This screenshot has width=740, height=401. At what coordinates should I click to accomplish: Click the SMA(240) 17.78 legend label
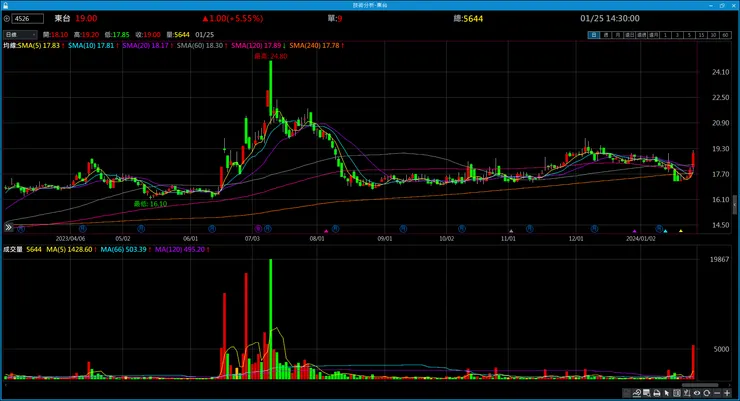[314, 45]
